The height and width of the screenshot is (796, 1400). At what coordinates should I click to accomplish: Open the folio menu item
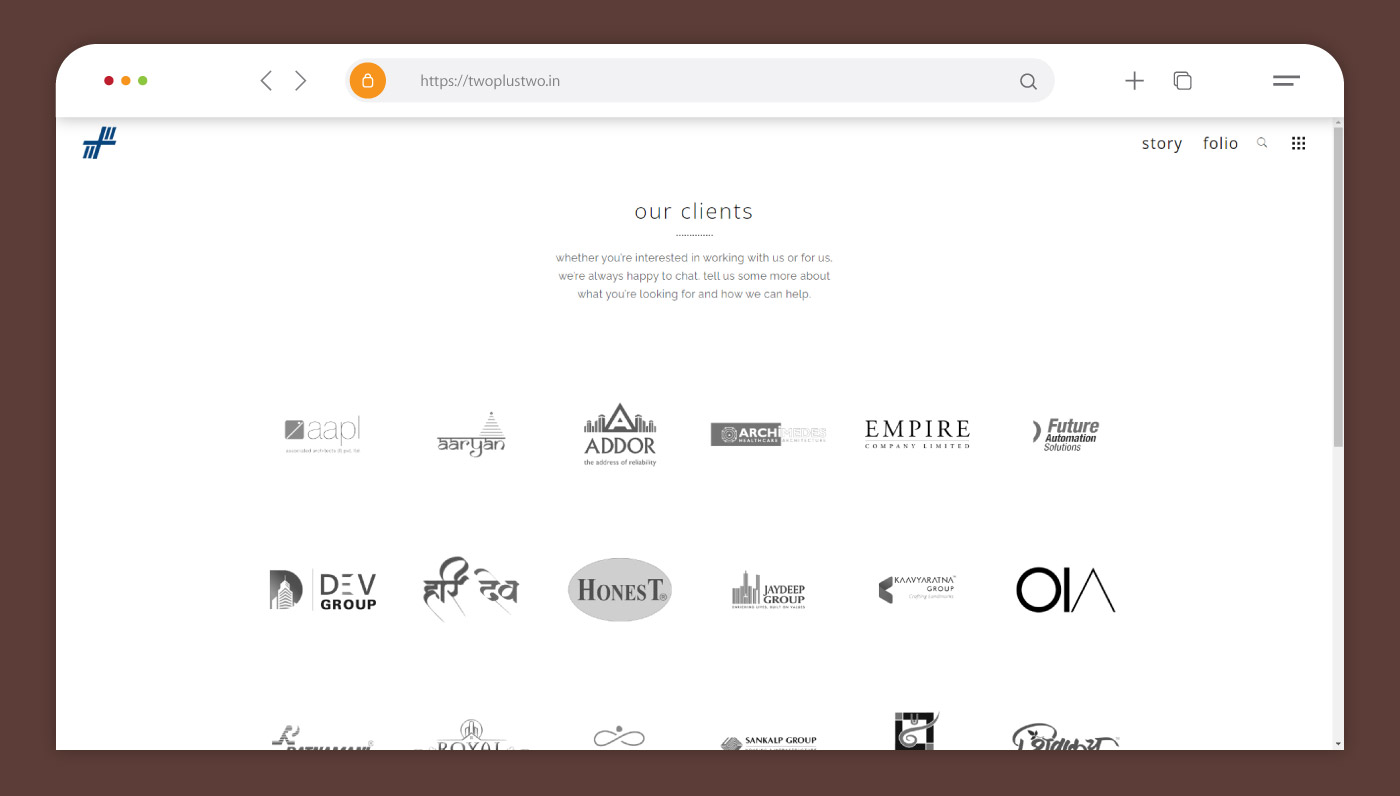[1220, 143]
